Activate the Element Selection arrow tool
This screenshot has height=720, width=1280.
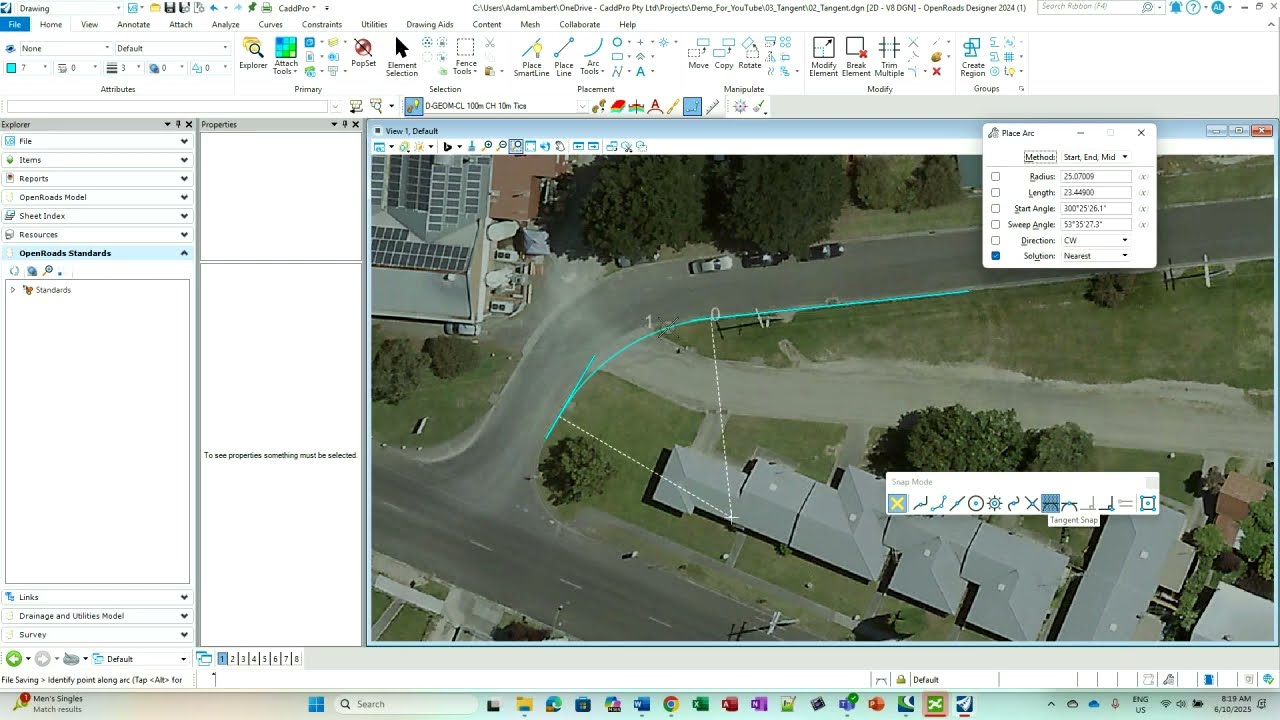(402, 57)
